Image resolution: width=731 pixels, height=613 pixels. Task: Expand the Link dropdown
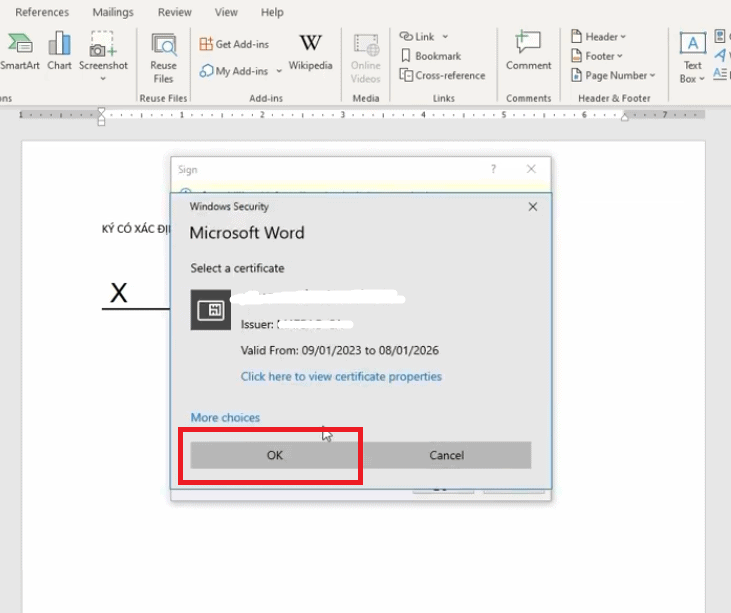(445, 36)
